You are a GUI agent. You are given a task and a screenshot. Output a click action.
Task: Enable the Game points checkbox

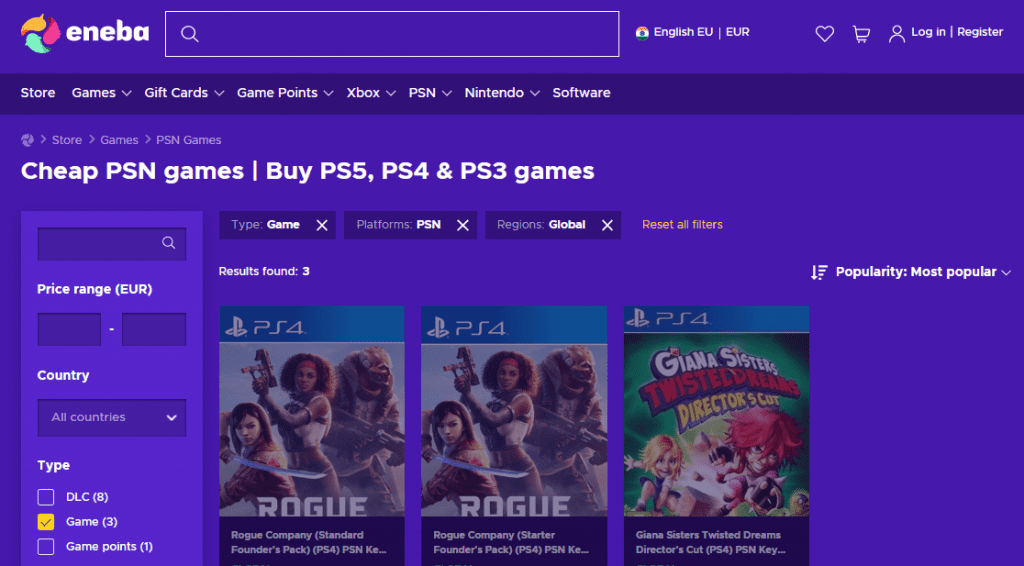pos(46,547)
